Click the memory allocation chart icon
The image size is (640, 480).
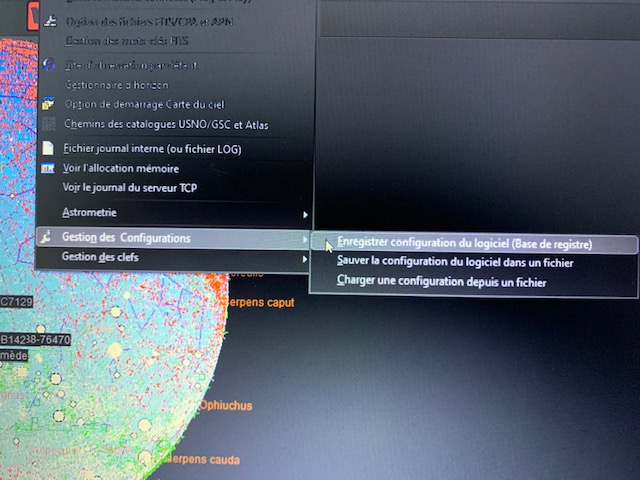click(47, 169)
